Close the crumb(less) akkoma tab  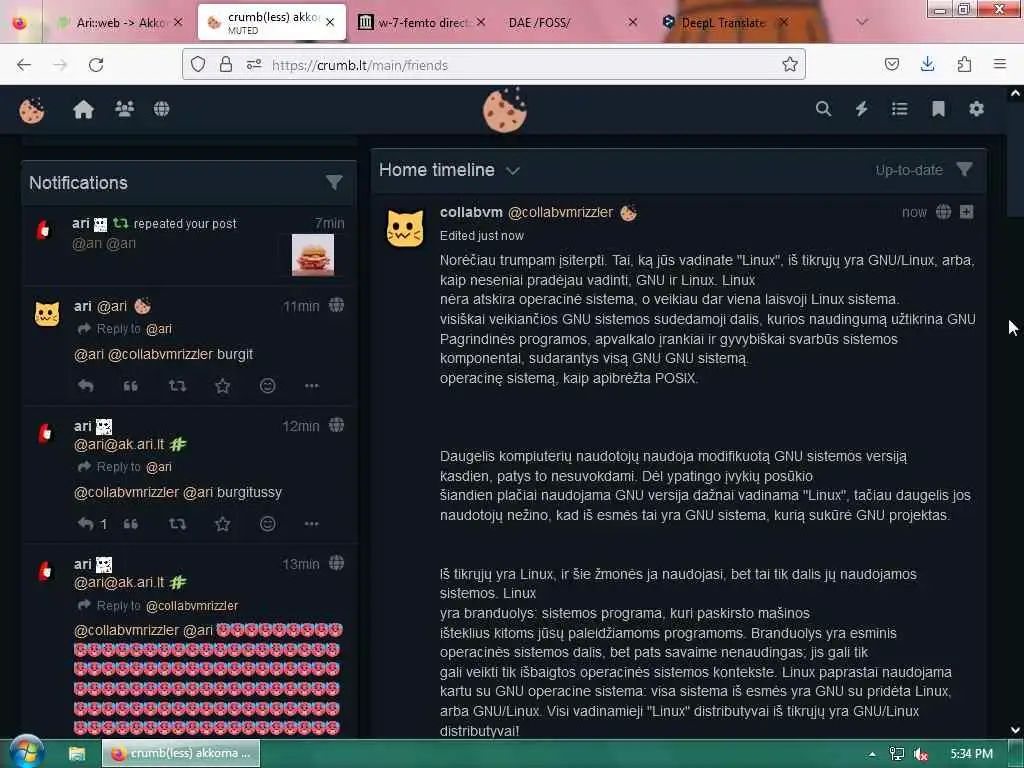coord(330,22)
